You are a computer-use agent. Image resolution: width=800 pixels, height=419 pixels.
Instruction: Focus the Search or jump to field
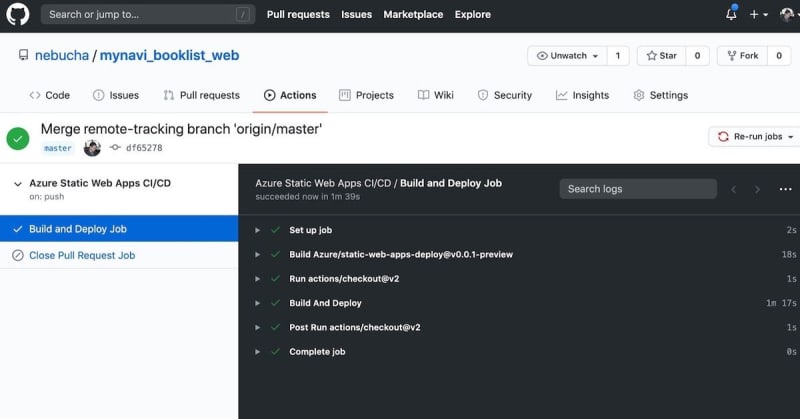pyautogui.click(x=148, y=14)
